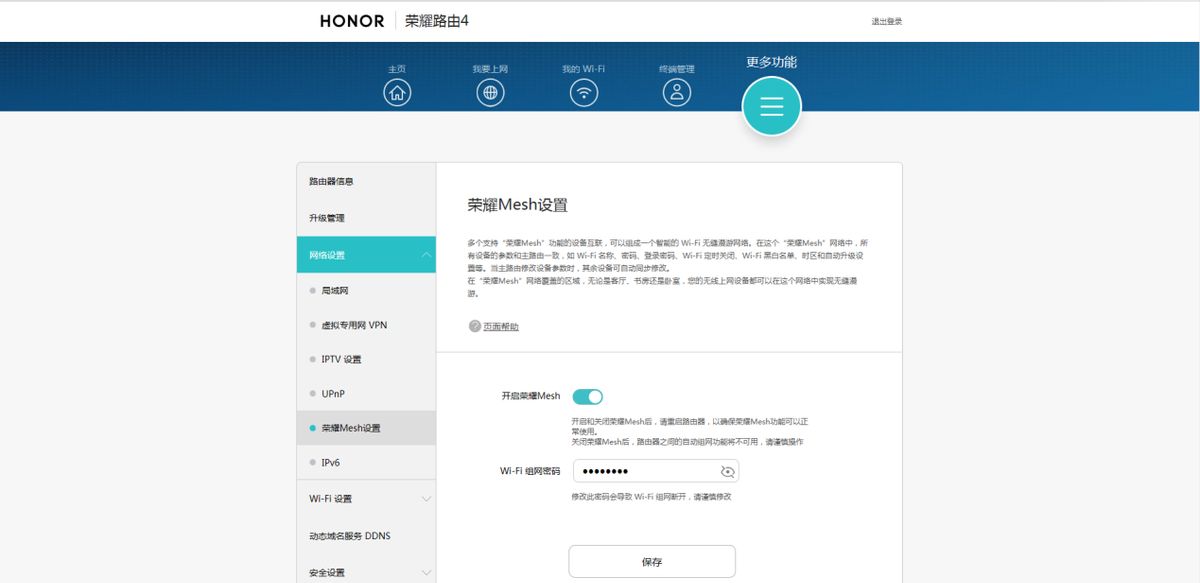
Task: Click the 退出登录 link
Action: coord(887,21)
